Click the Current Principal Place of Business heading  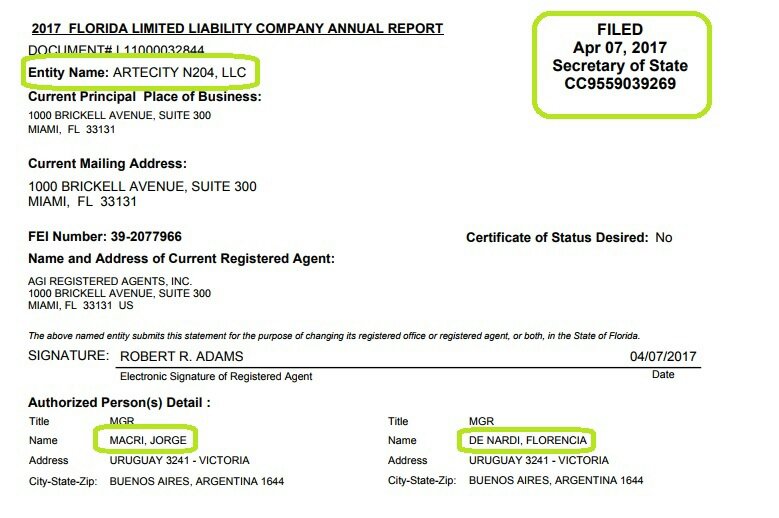[145, 97]
